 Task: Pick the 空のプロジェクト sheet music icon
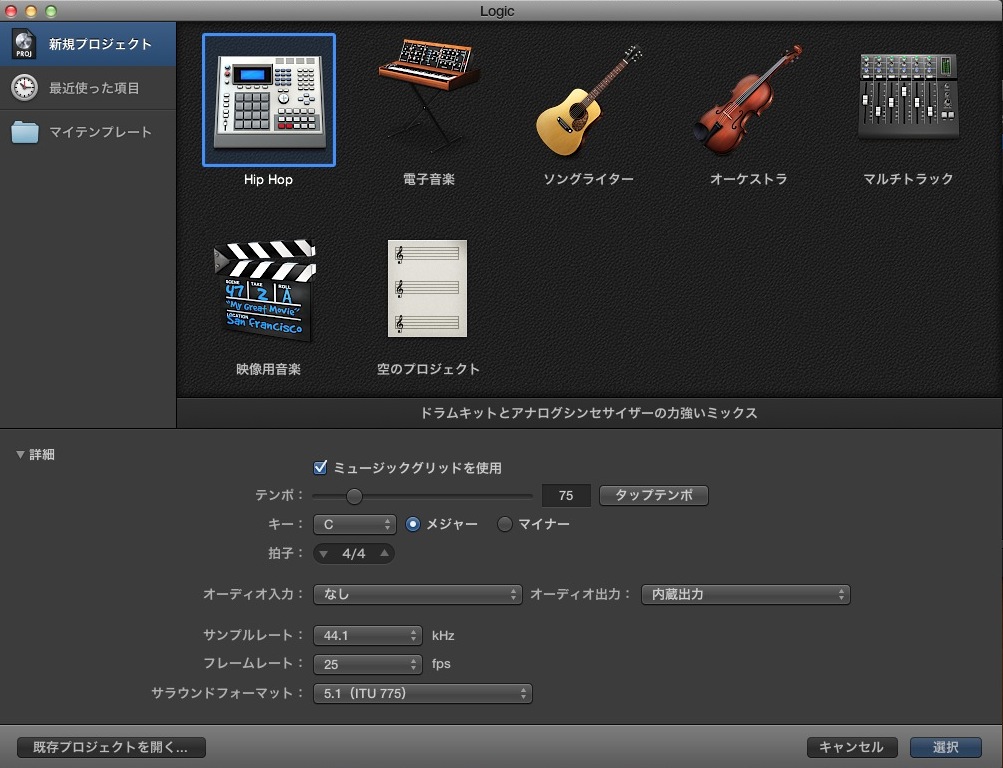(x=427, y=288)
